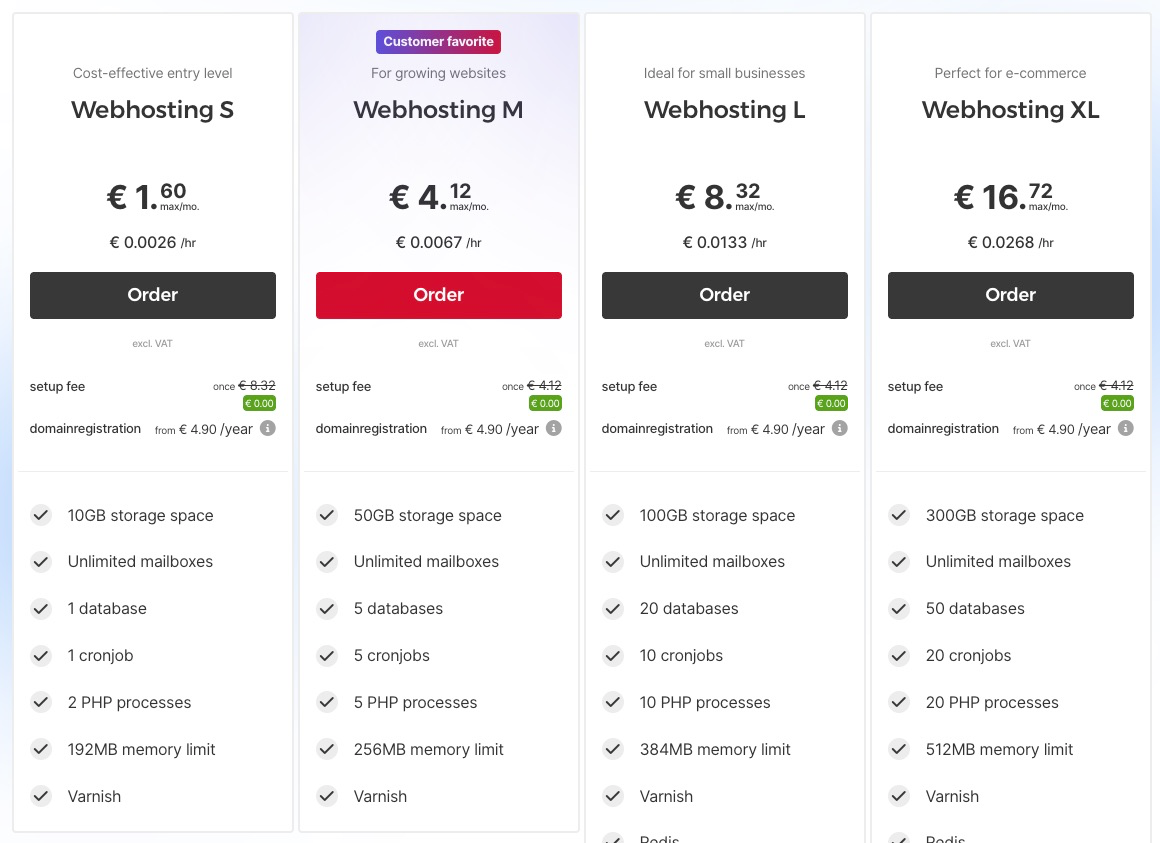This screenshot has height=843, width=1160.
Task: Click checkmark icon beside 5 cronjobs
Action: point(327,656)
